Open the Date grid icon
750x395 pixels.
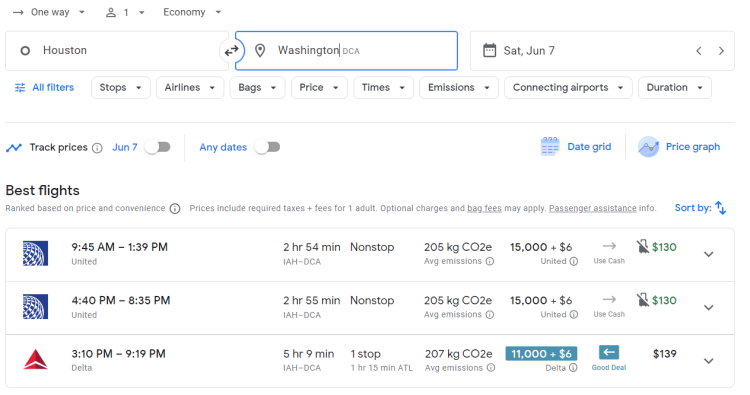click(x=550, y=147)
